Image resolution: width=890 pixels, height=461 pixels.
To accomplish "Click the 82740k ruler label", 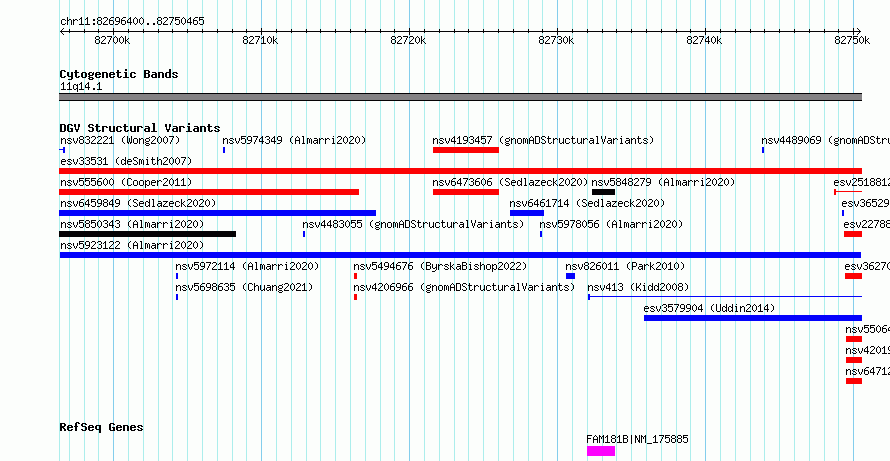I will (x=704, y=40).
